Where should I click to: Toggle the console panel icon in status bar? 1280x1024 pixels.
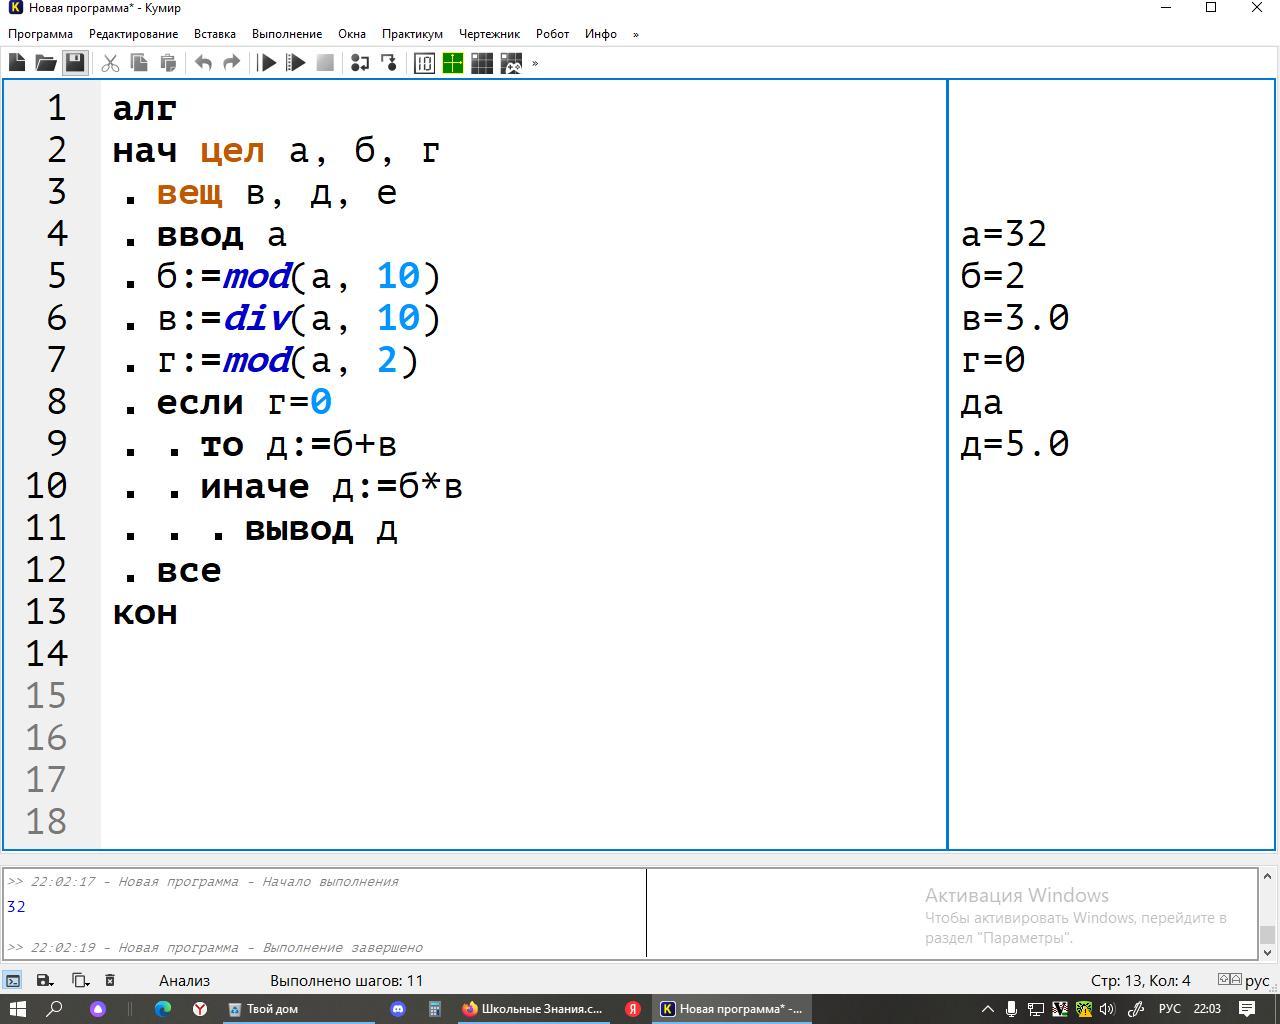pos(13,980)
